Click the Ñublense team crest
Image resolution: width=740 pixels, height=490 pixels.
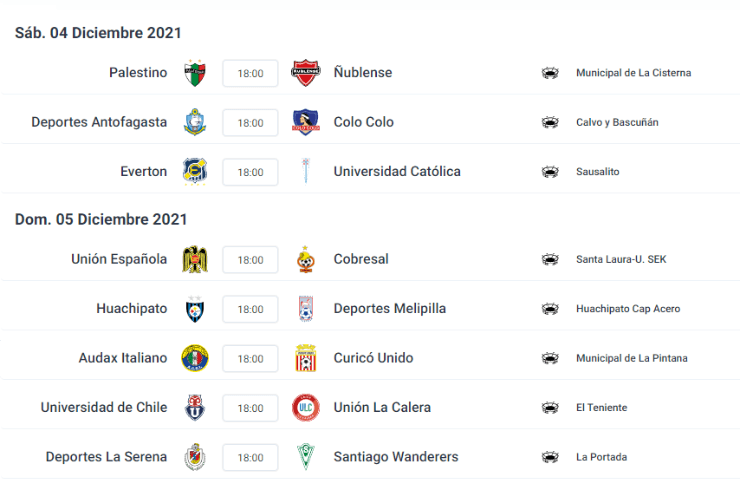[x=305, y=73]
